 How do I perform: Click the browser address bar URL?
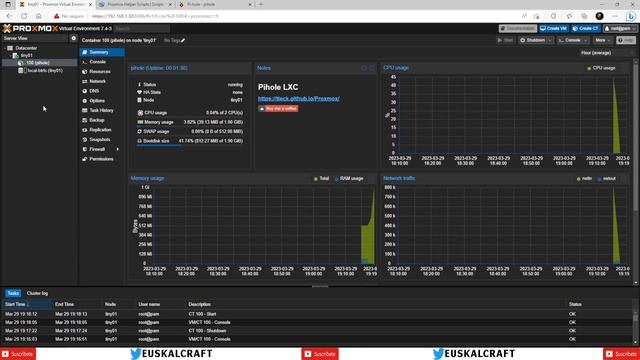tap(155, 16)
